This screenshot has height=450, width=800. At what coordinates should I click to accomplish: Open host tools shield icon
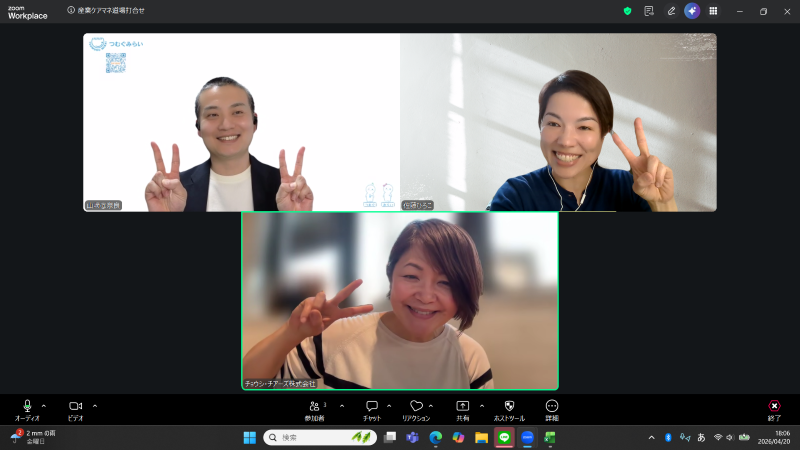tap(508, 409)
